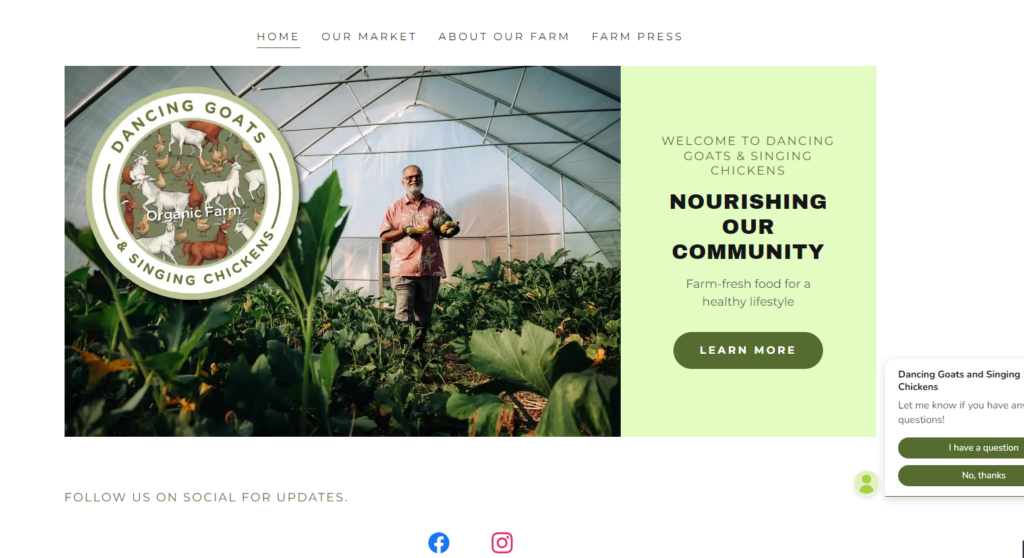
Task: Click the 'Organic Farm' text in logo
Action: [x=193, y=213]
